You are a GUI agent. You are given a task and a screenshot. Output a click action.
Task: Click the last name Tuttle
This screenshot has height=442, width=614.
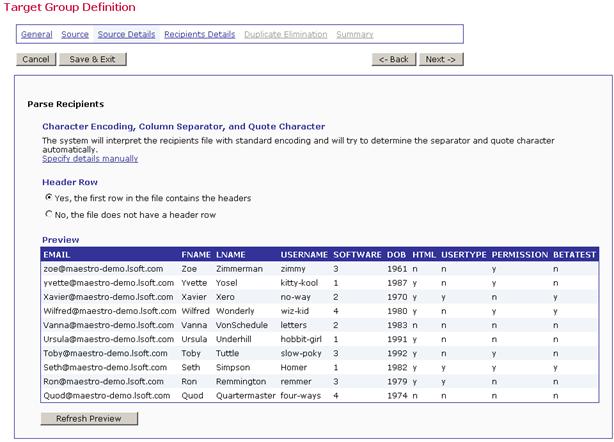coord(228,354)
